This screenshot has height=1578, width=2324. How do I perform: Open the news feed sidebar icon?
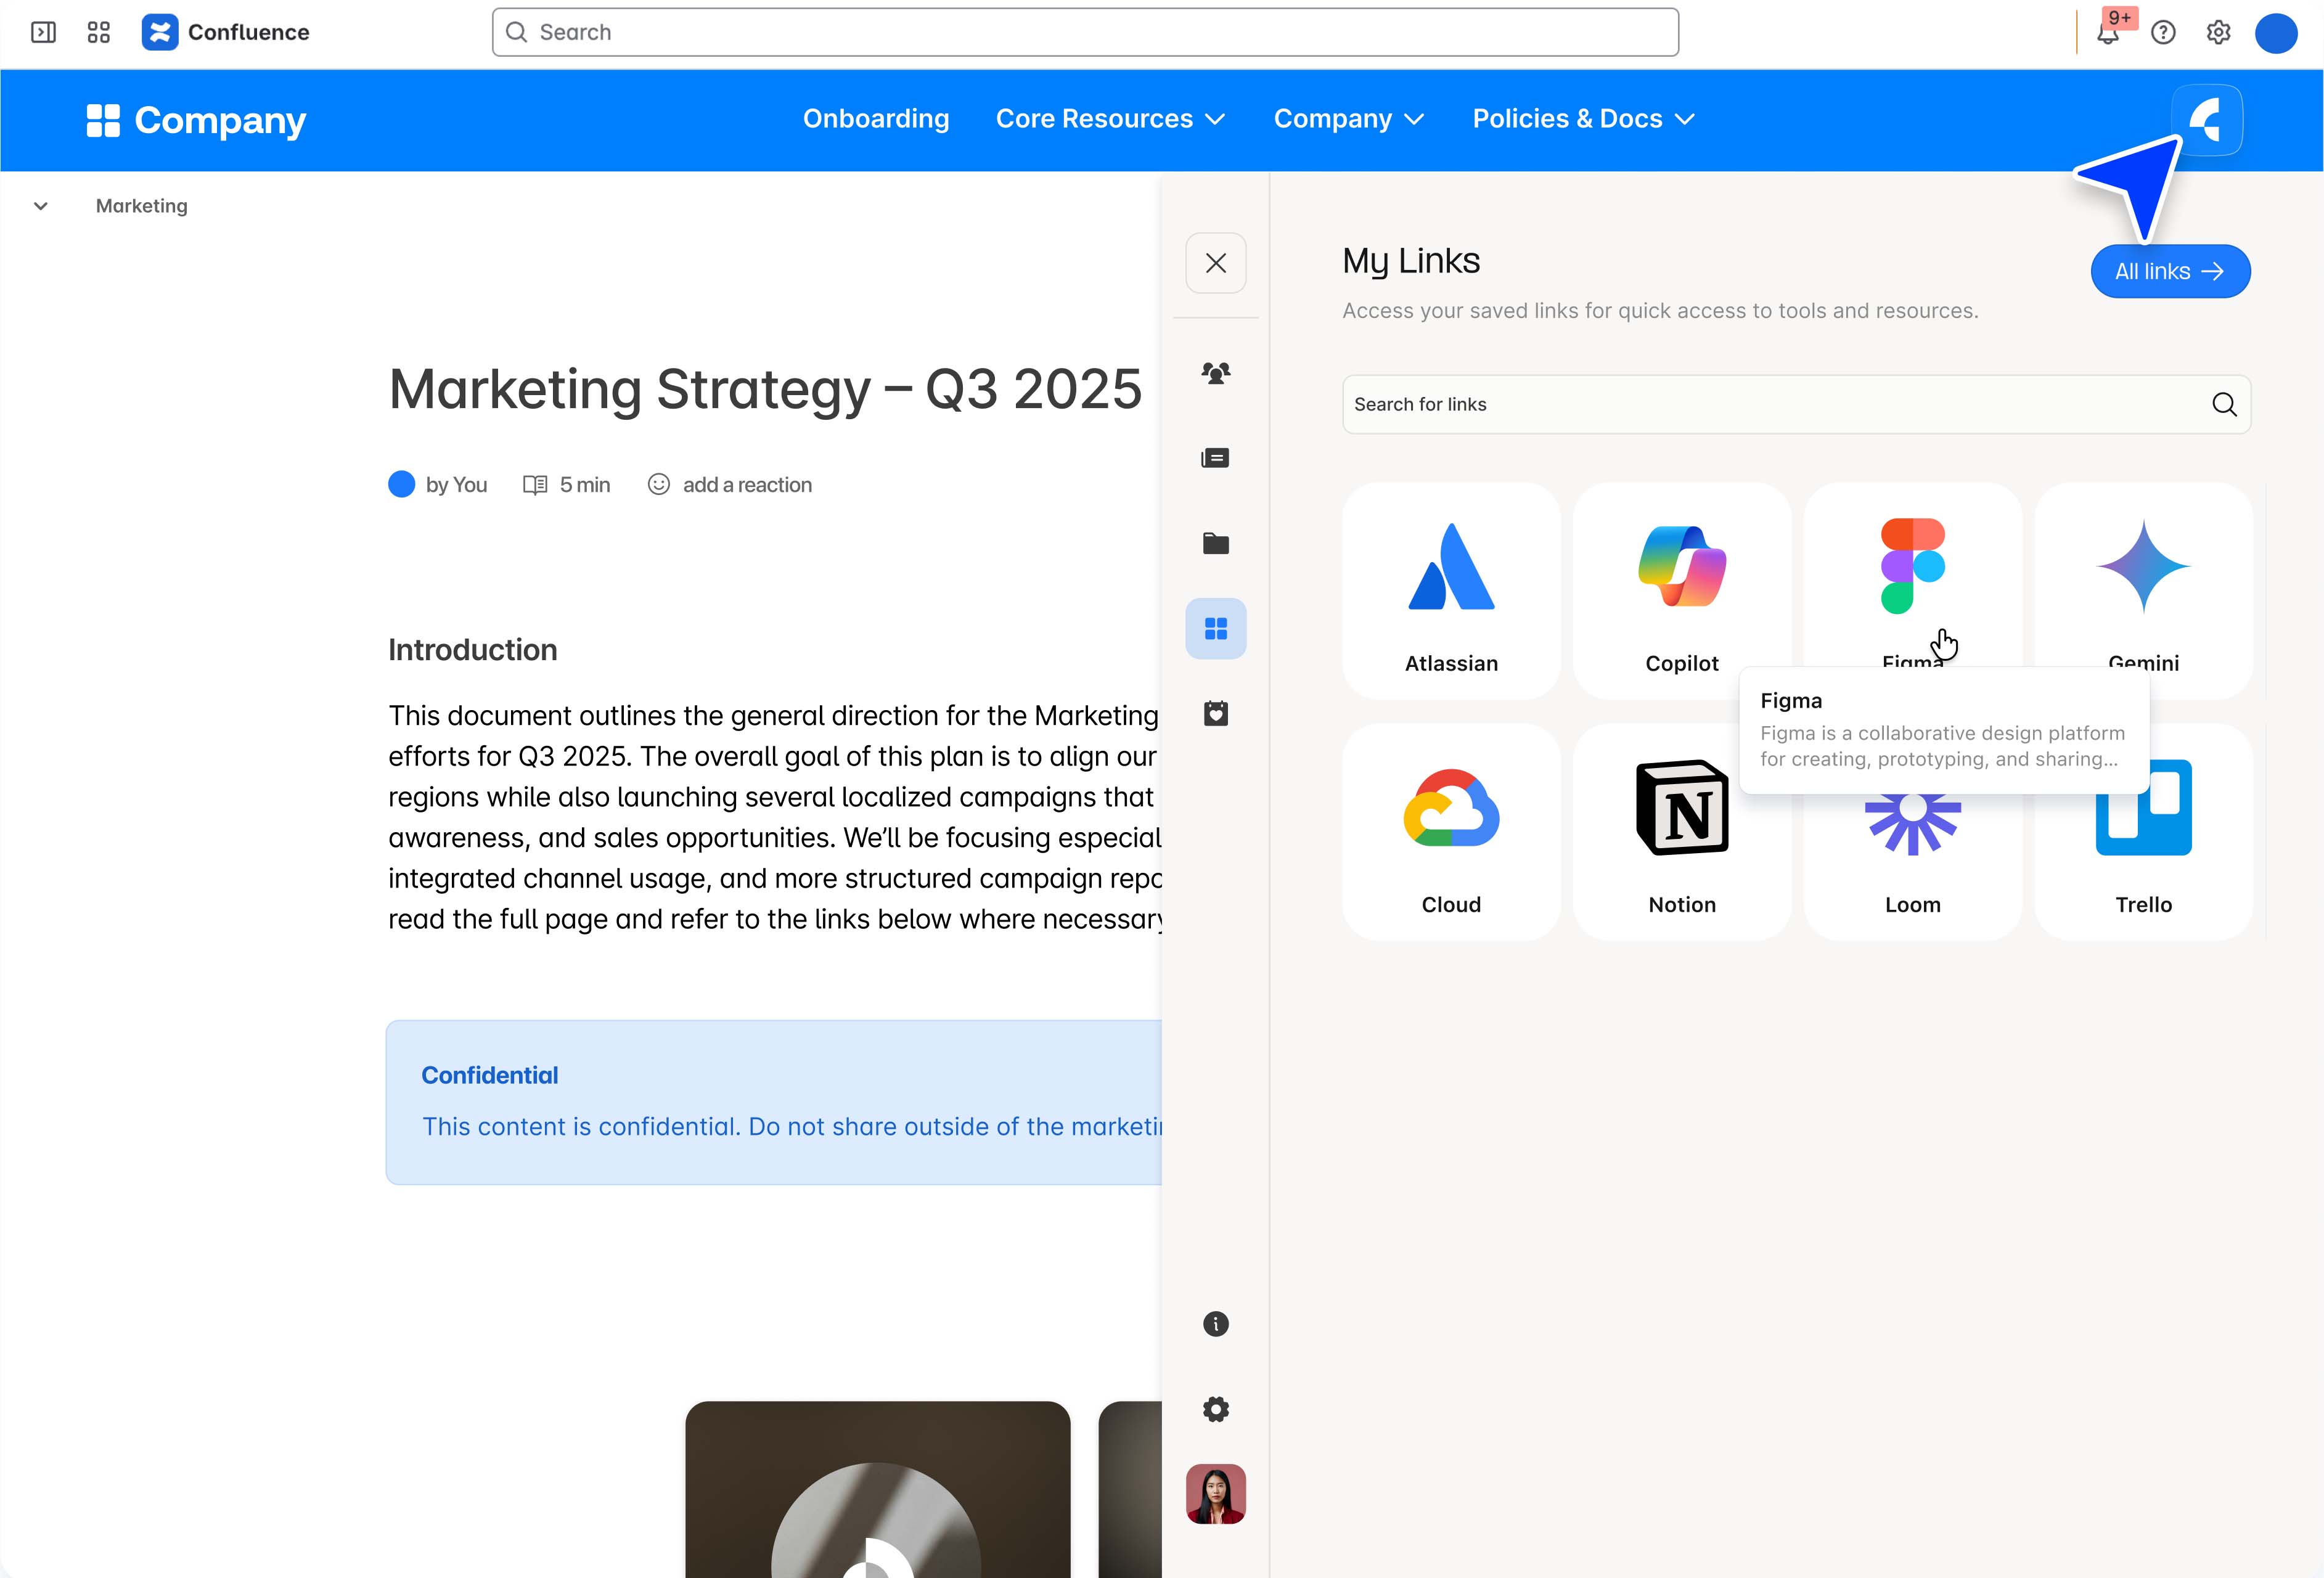click(1215, 458)
